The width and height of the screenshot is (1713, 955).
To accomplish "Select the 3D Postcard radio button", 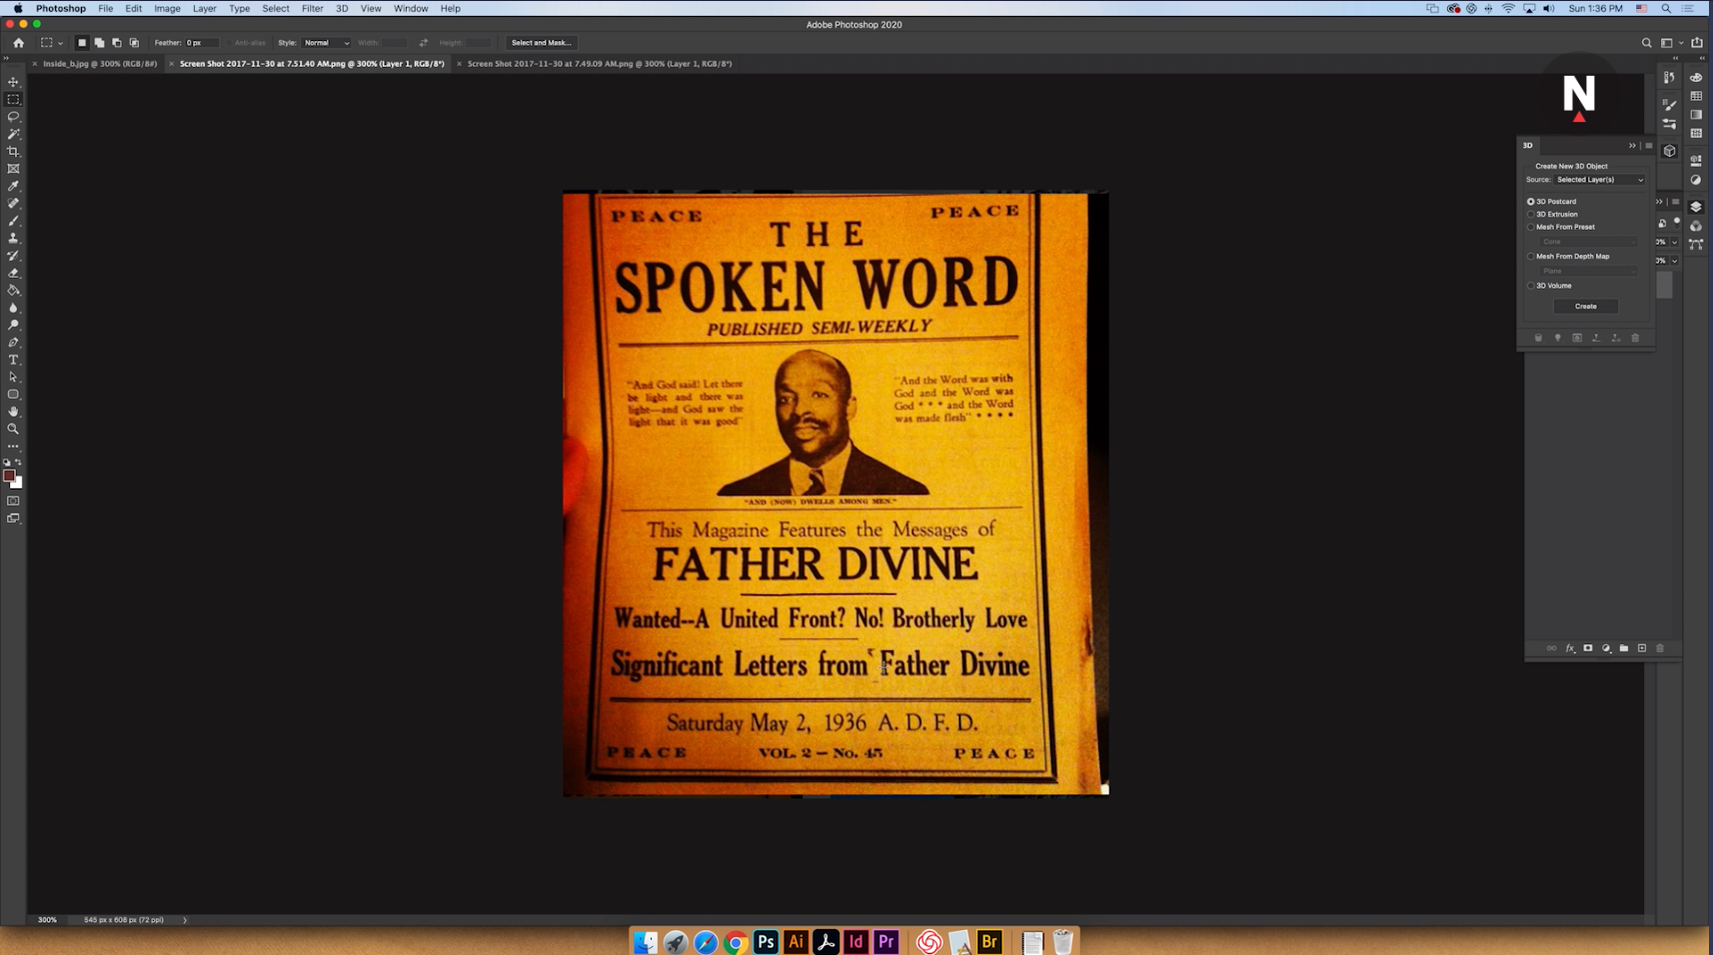I will [x=1530, y=201].
